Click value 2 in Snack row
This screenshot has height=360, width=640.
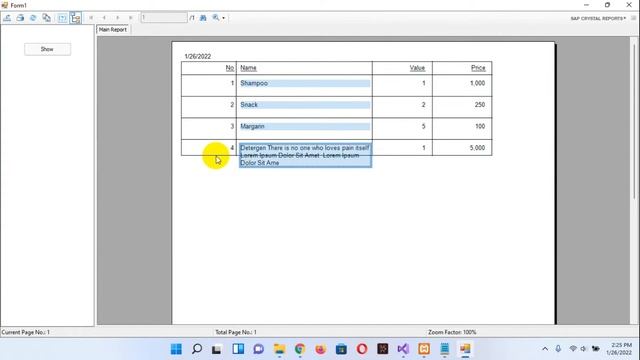point(423,105)
